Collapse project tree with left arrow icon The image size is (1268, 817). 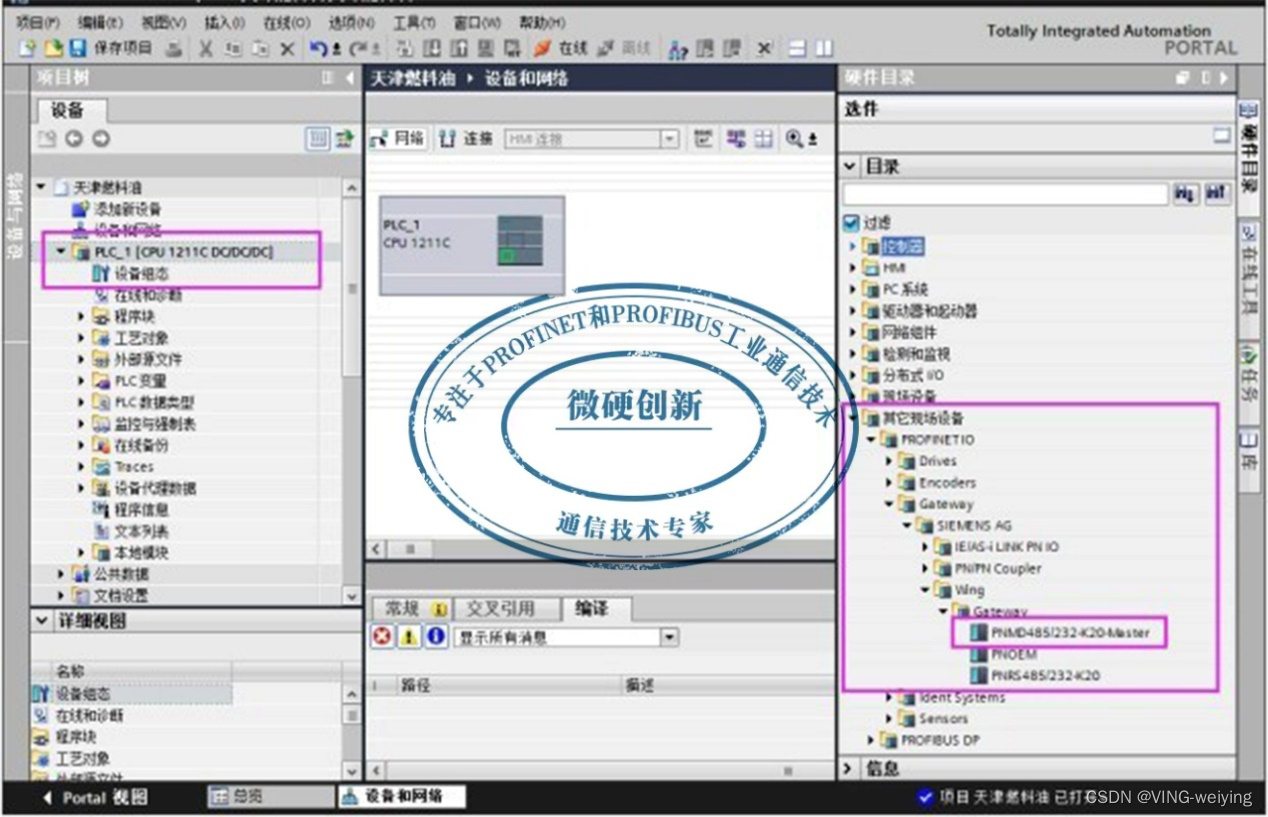(349, 78)
